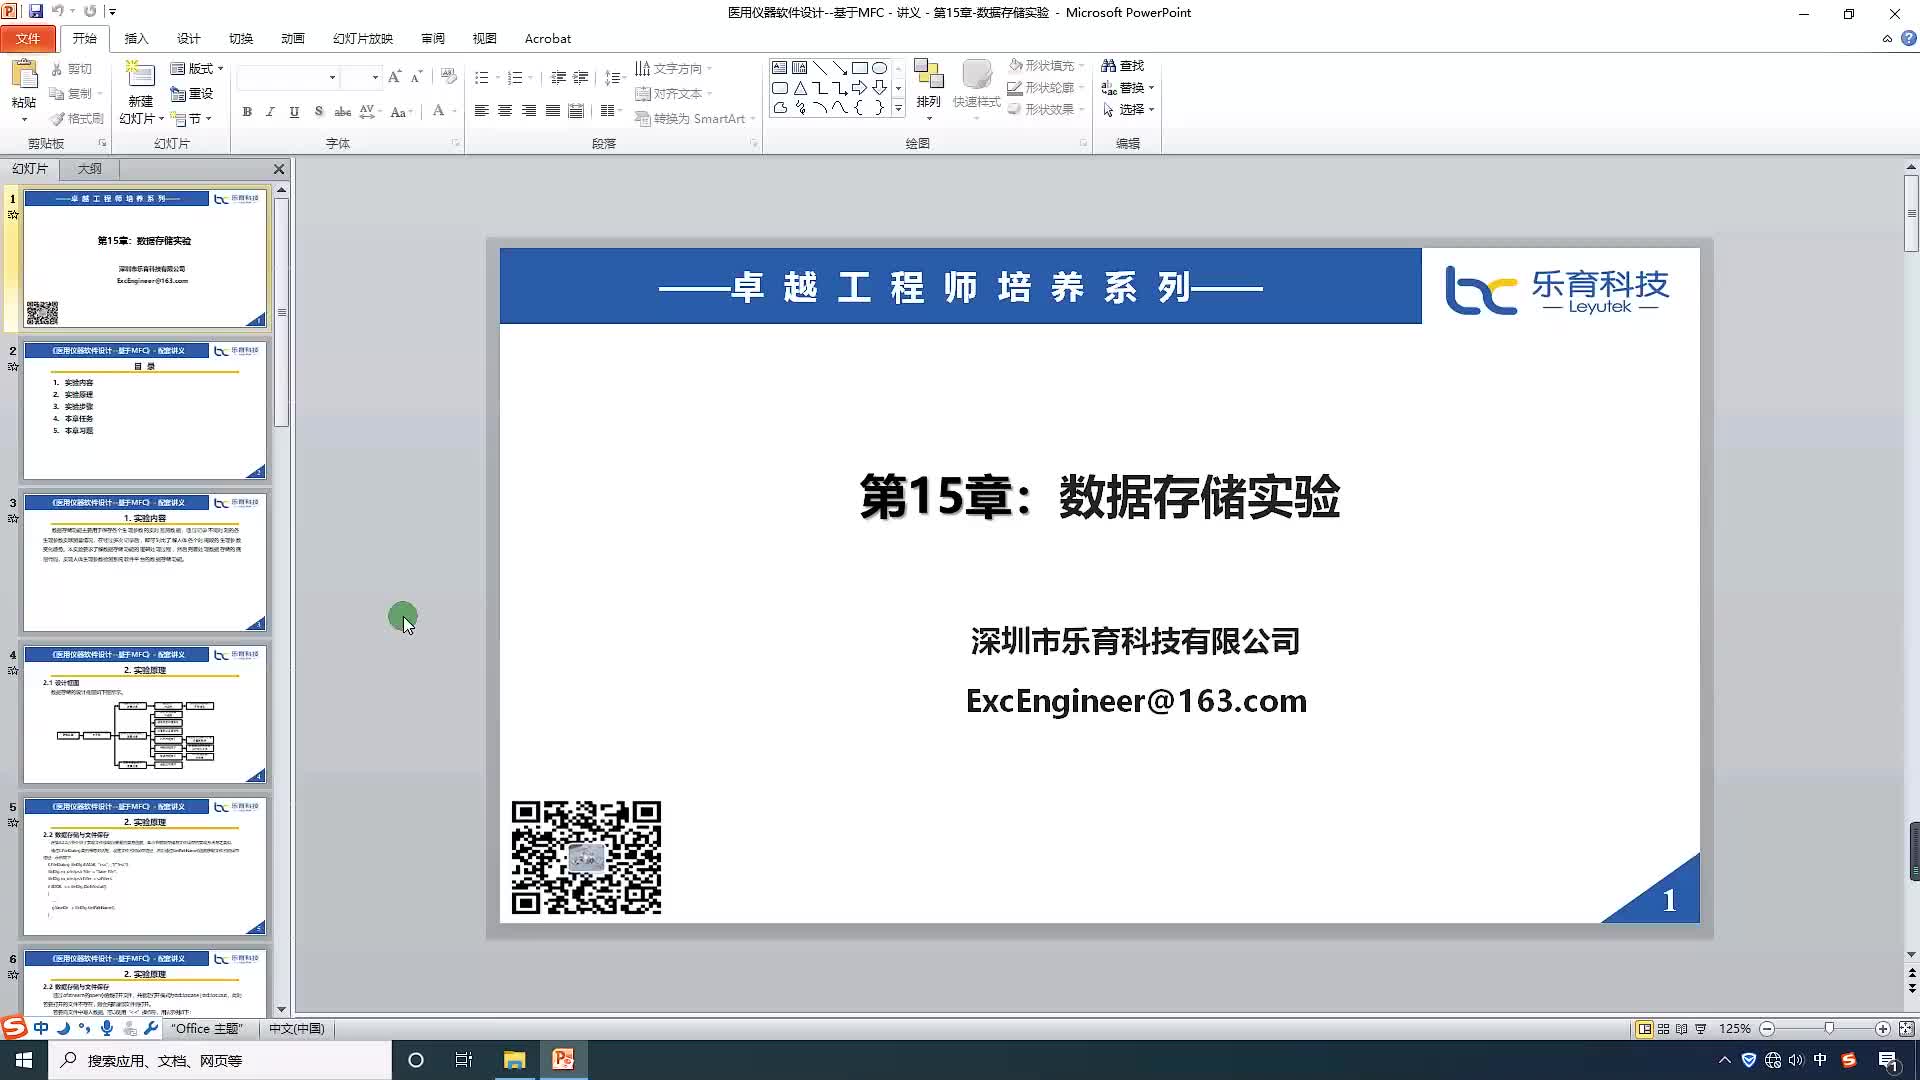Click the zoom slider handle
Image resolution: width=1920 pixels, height=1080 pixels.
[1829, 1028]
